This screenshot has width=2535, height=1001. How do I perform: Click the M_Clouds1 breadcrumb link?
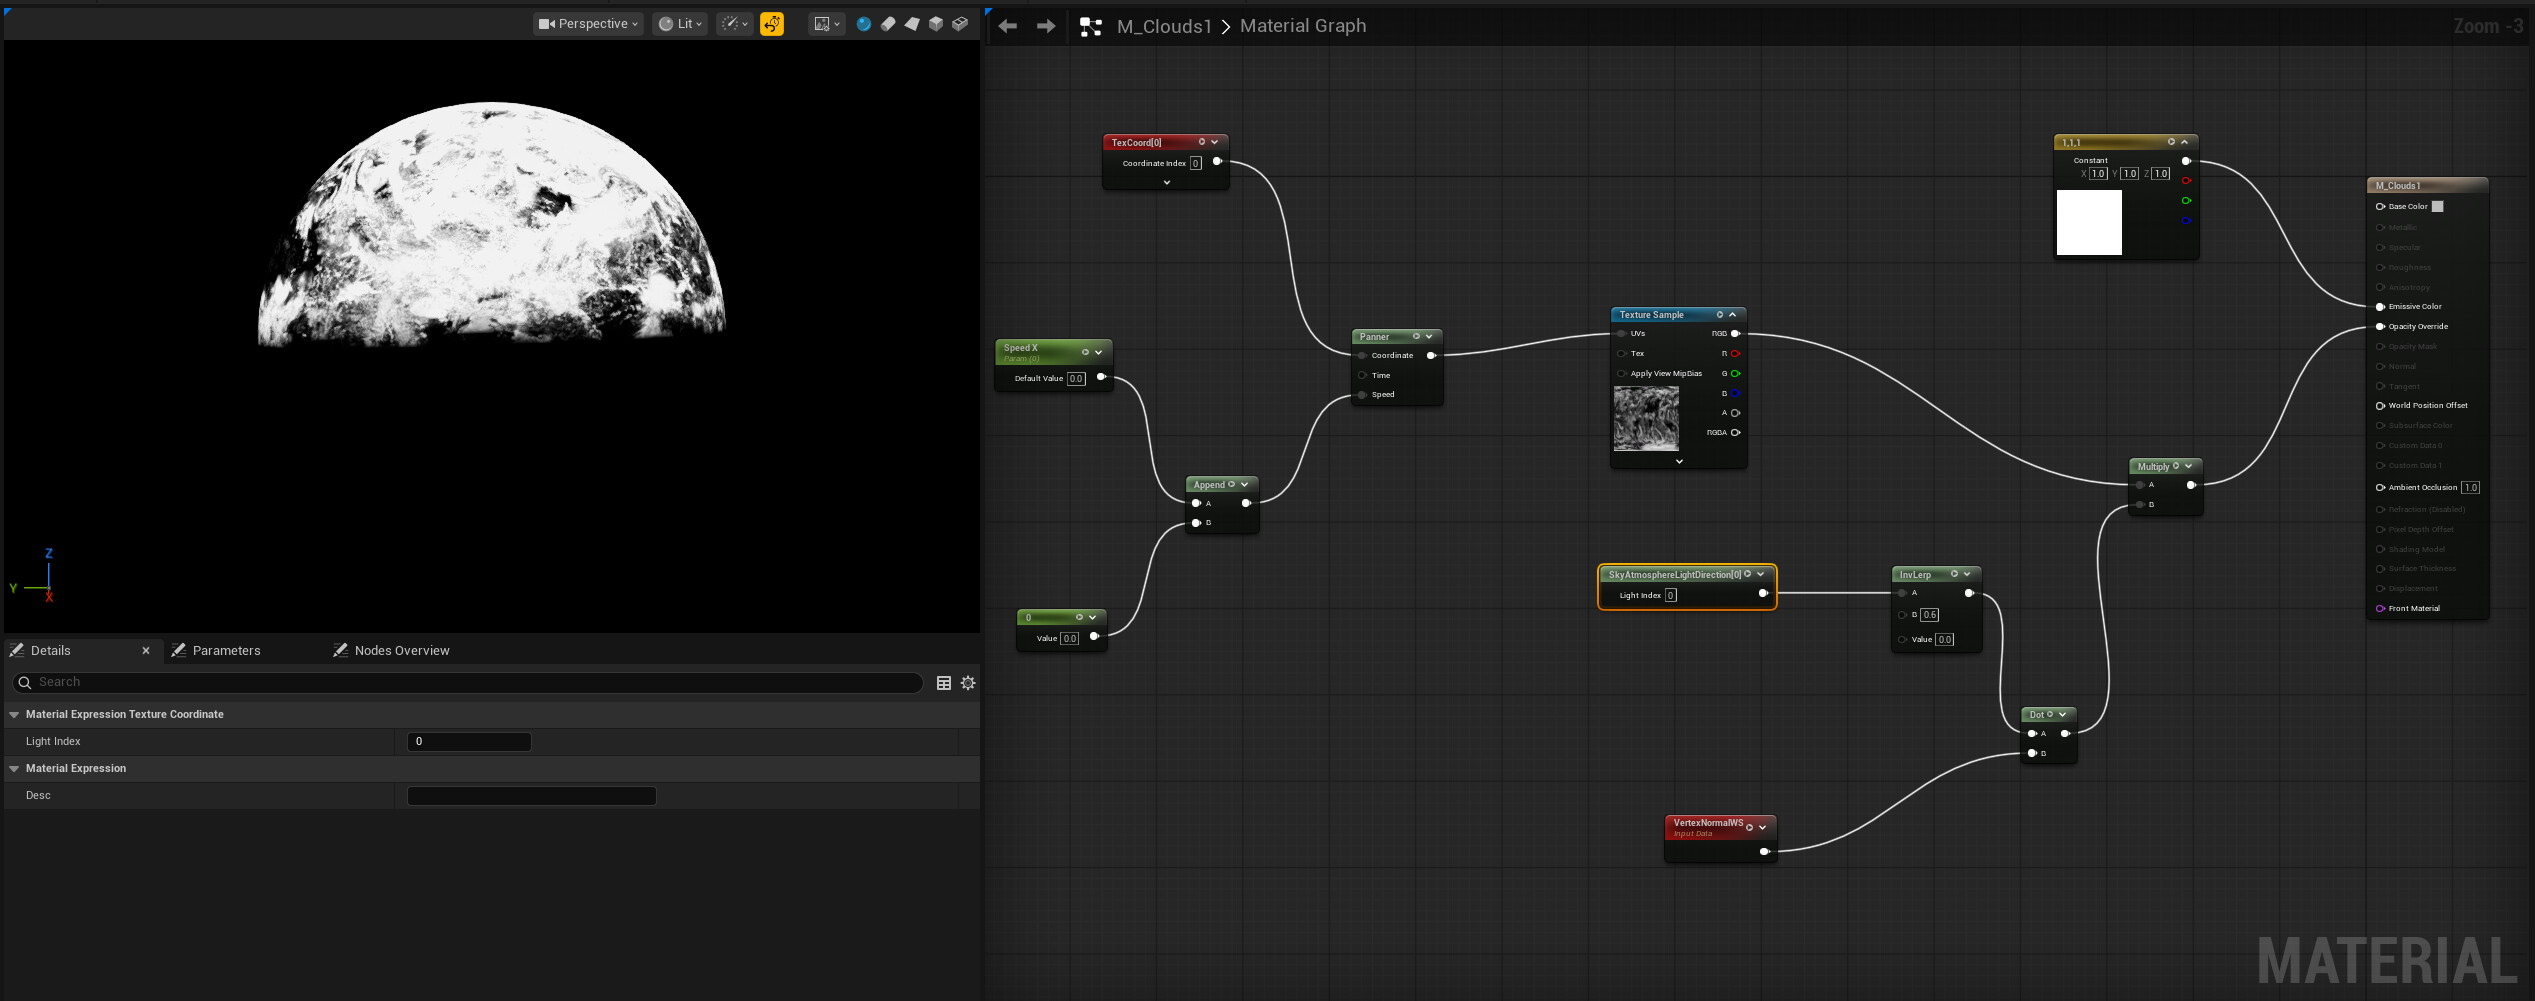pyautogui.click(x=1164, y=27)
